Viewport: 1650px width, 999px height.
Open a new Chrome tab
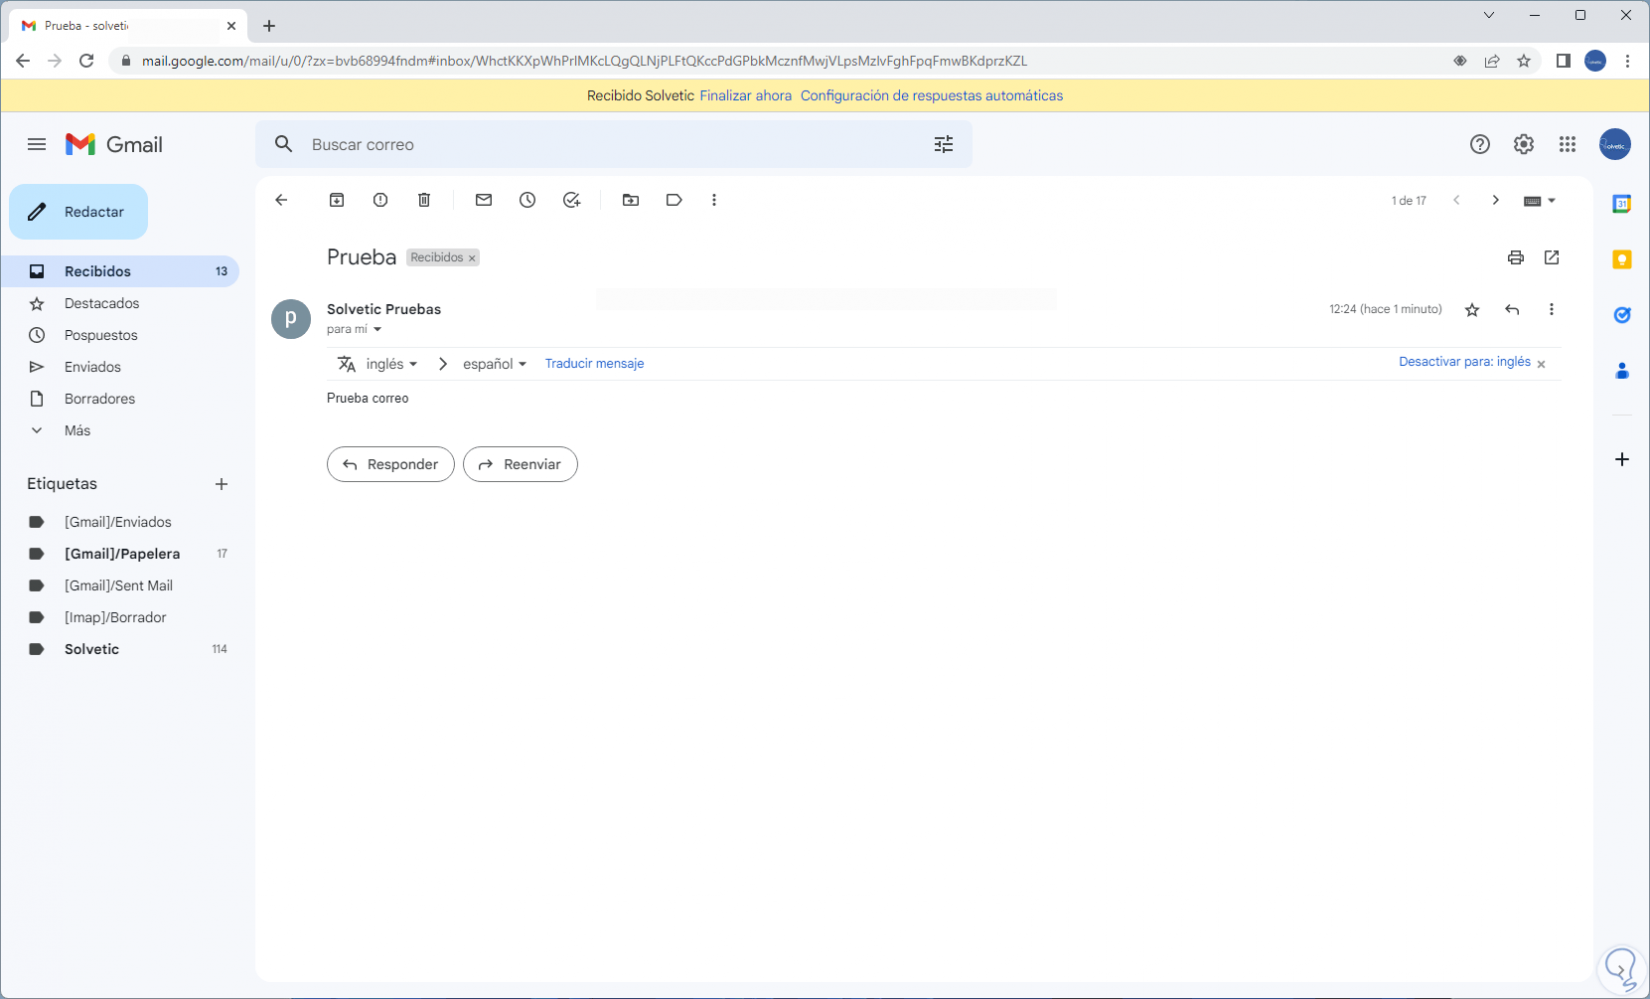(x=269, y=26)
